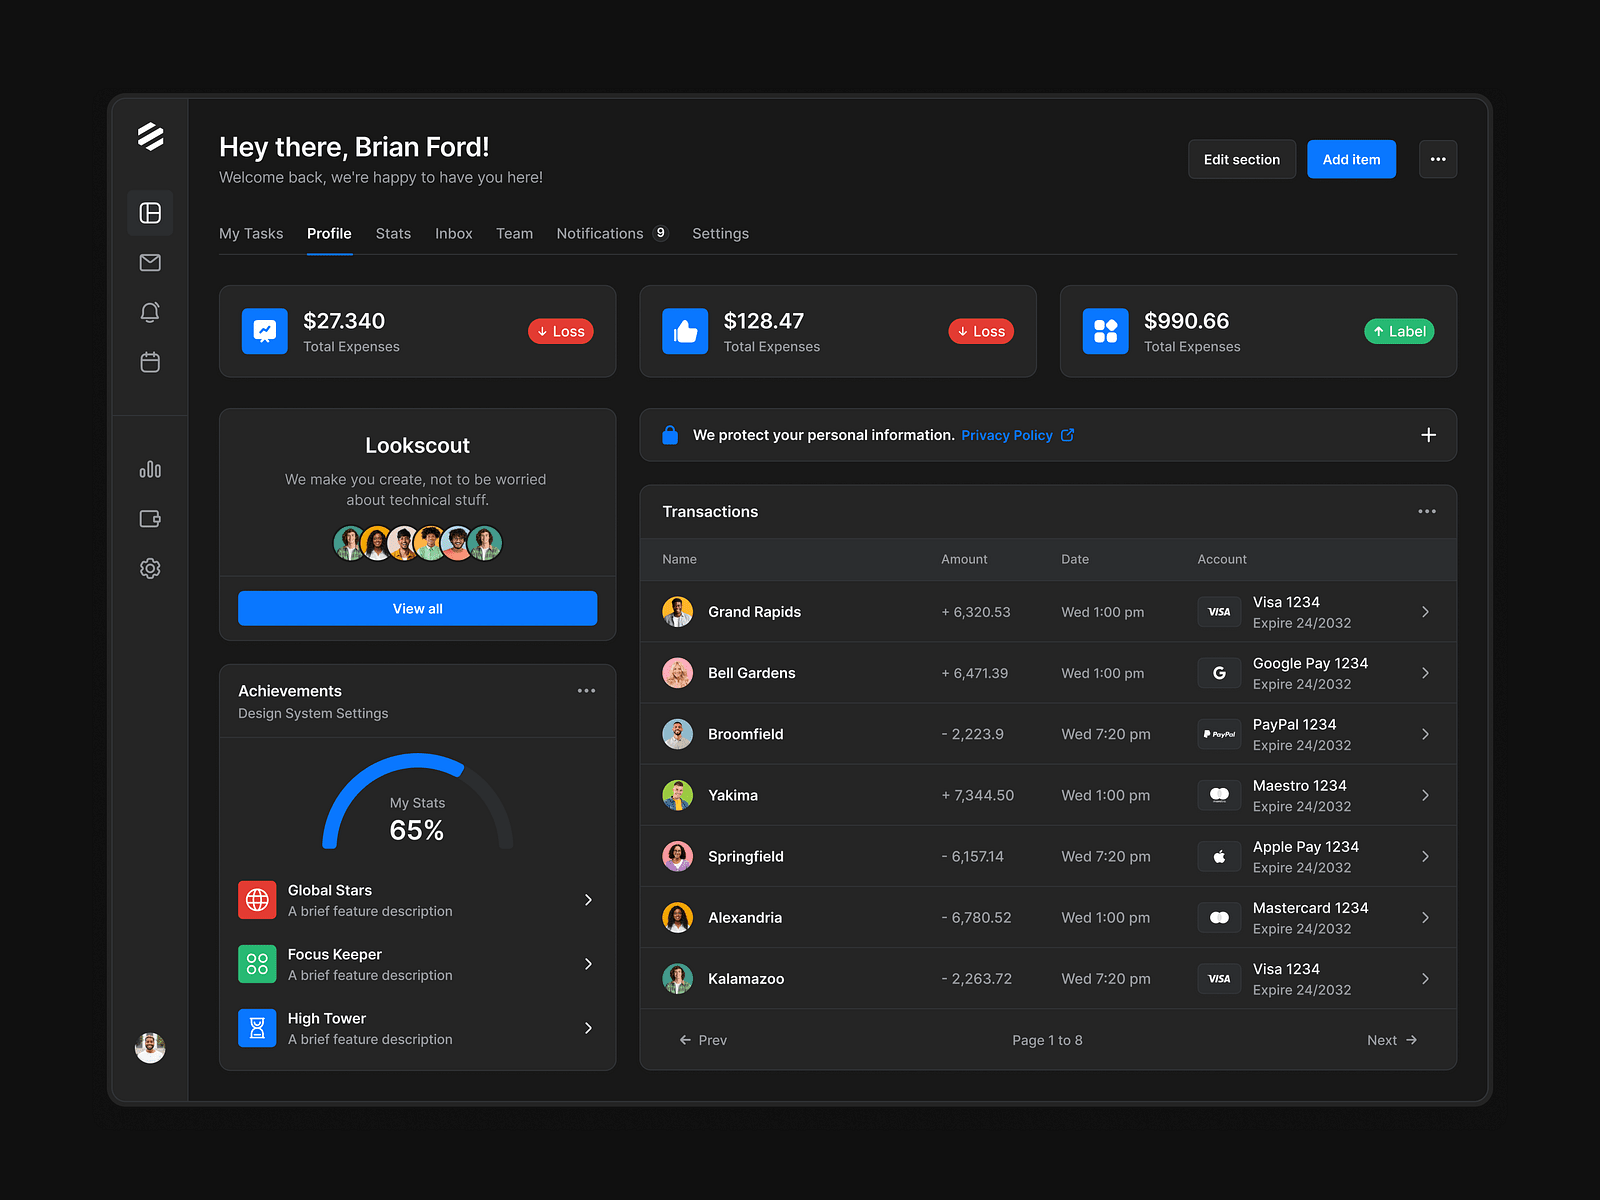Expand the Bell Gardens transaction chevron
The image size is (1600, 1200).
[x=1425, y=673]
